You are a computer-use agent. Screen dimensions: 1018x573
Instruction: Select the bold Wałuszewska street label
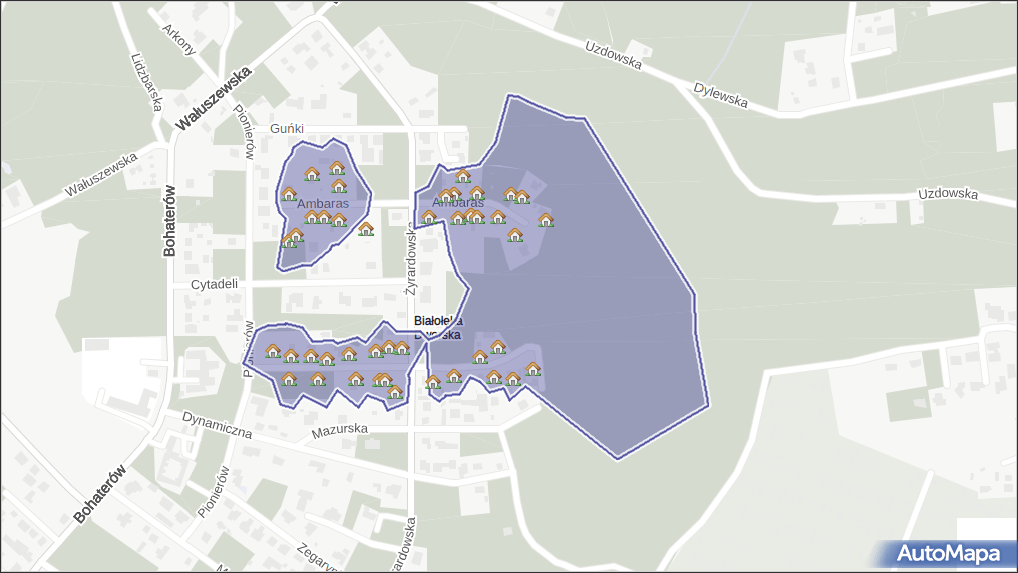coord(213,99)
